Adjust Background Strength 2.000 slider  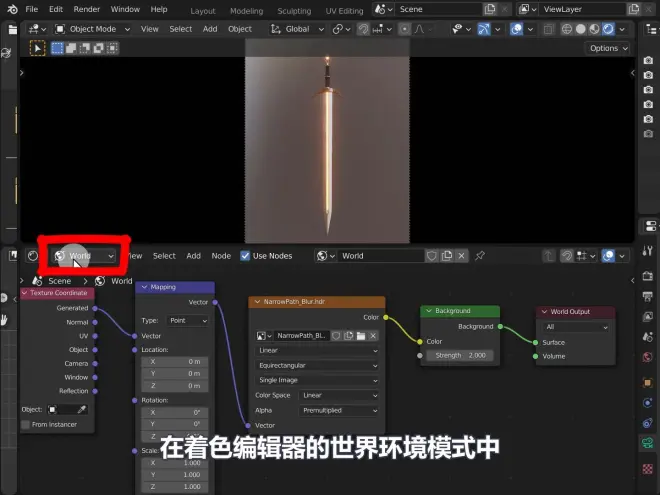click(460, 356)
